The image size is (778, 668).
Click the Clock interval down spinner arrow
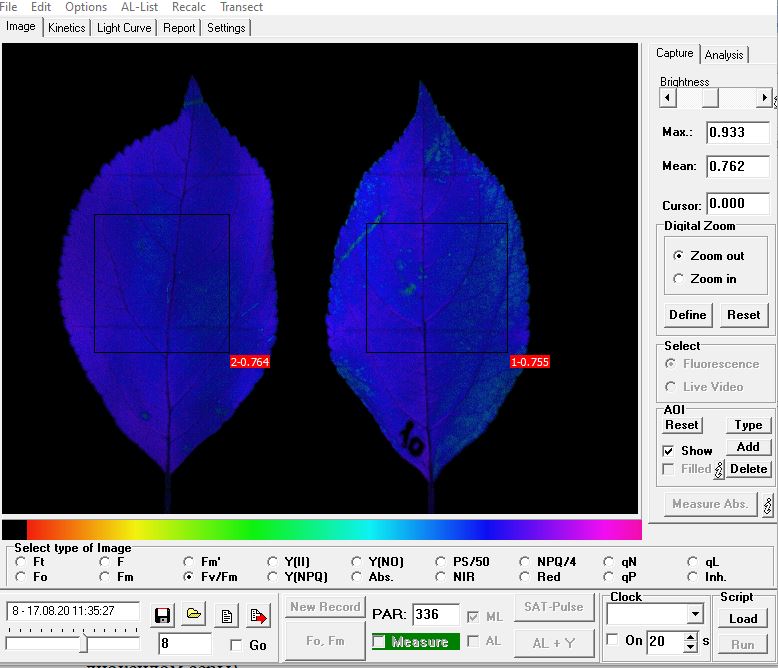click(x=690, y=645)
